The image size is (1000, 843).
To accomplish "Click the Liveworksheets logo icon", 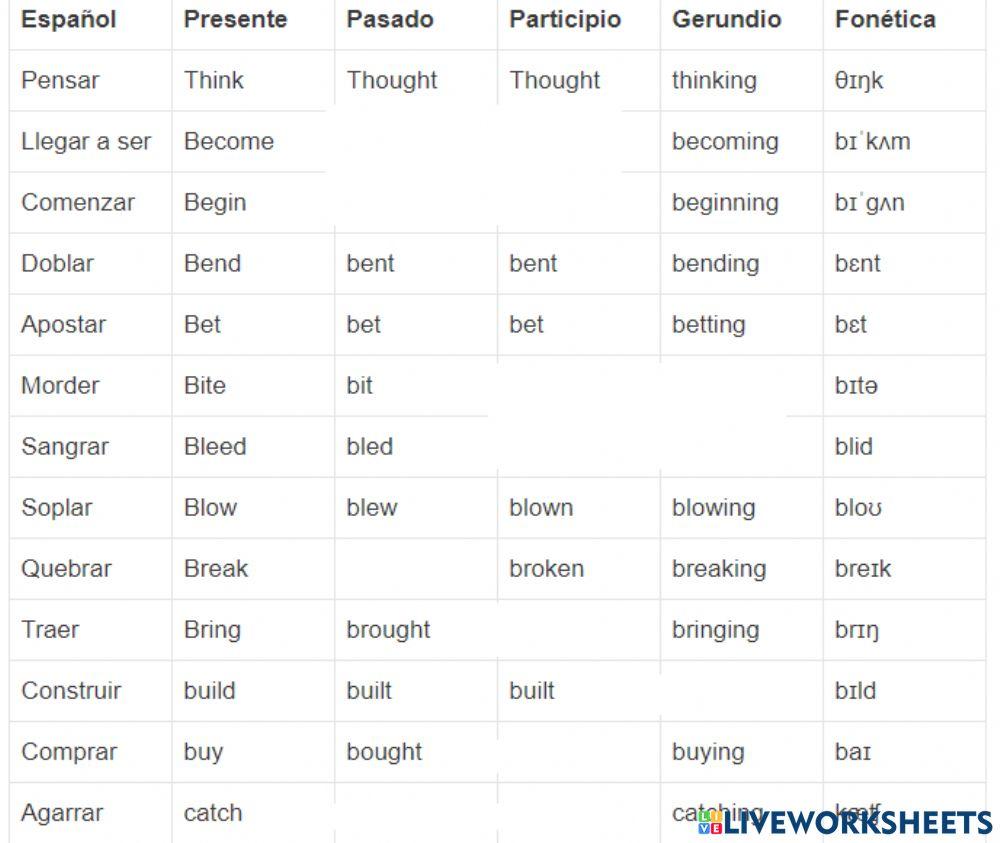I will coord(710,822).
